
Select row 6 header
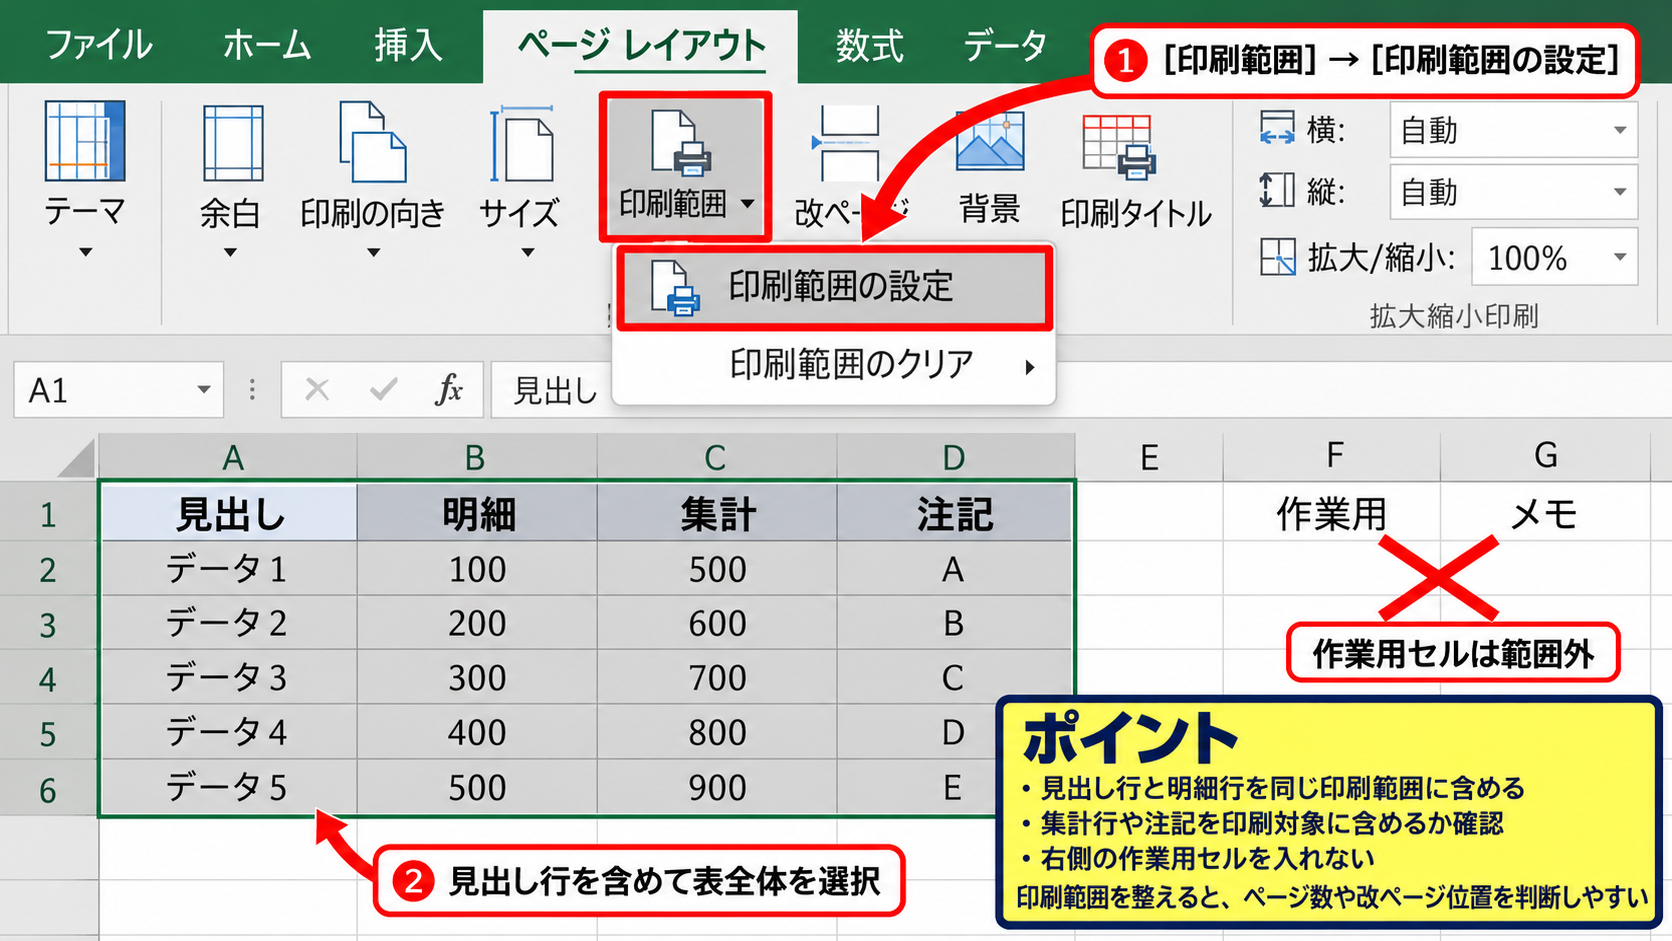[48, 790]
